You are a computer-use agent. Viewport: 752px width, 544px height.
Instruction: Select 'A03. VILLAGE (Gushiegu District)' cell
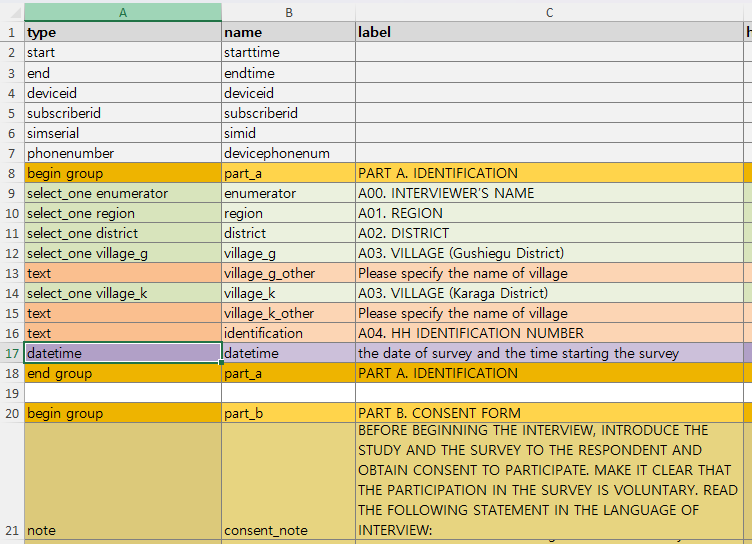pyautogui.click(x=550, y=253)
